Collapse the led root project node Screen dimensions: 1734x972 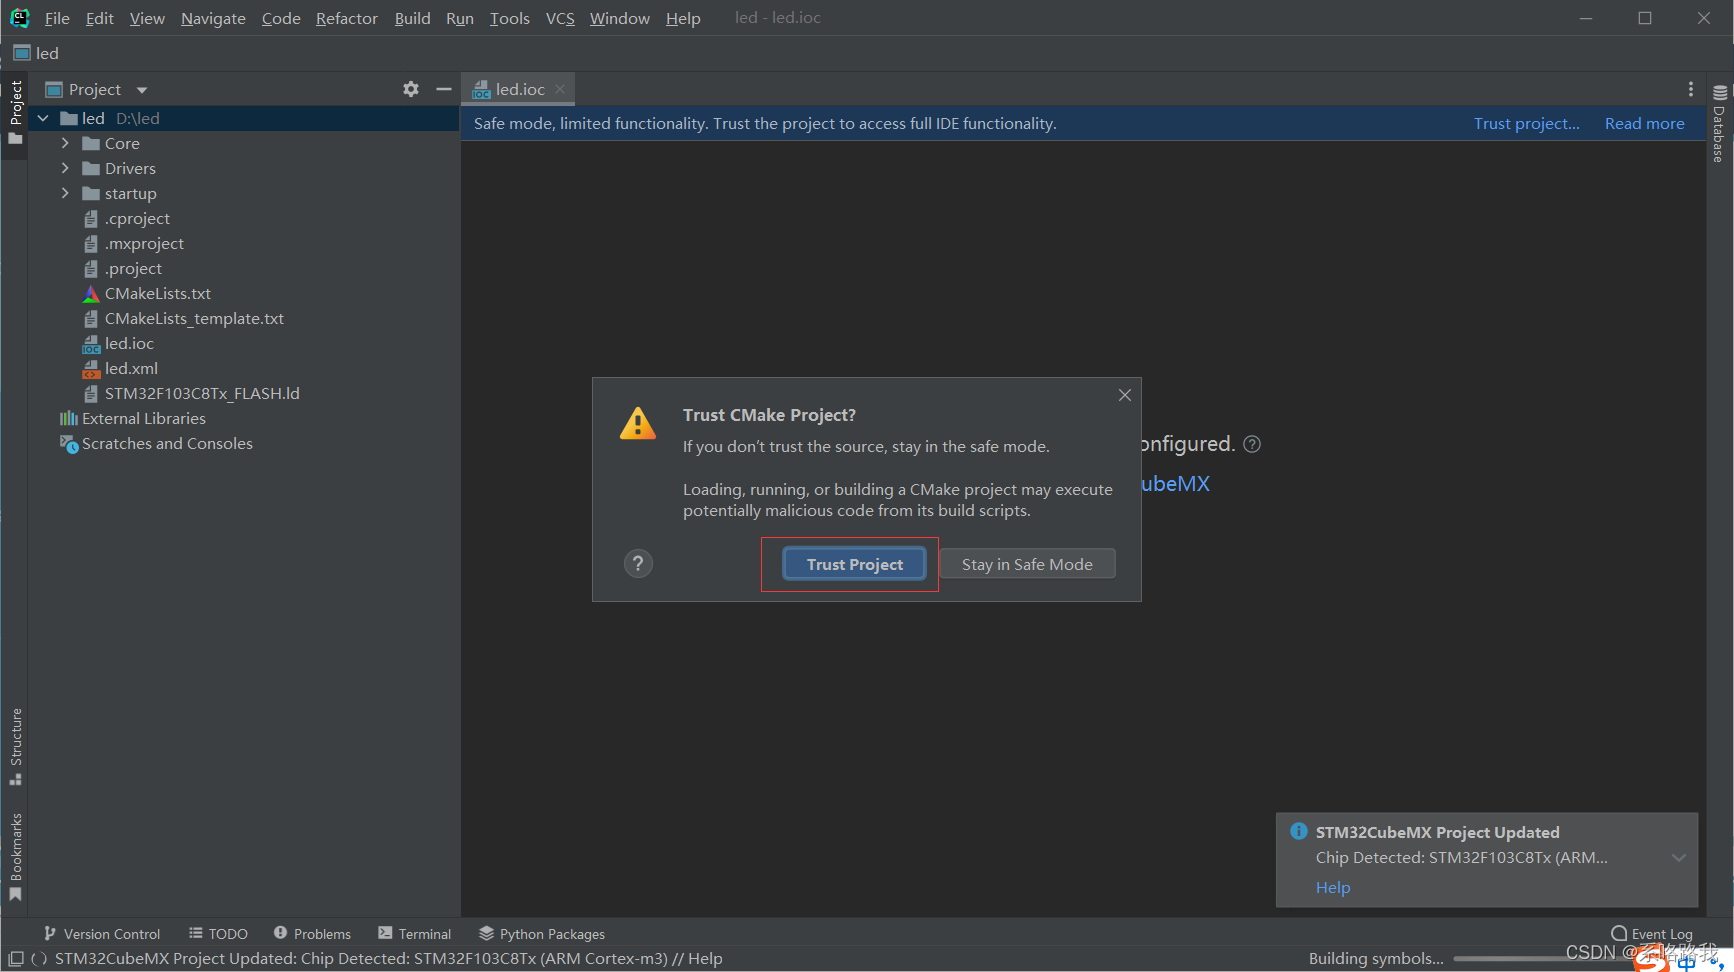[43, 119]
